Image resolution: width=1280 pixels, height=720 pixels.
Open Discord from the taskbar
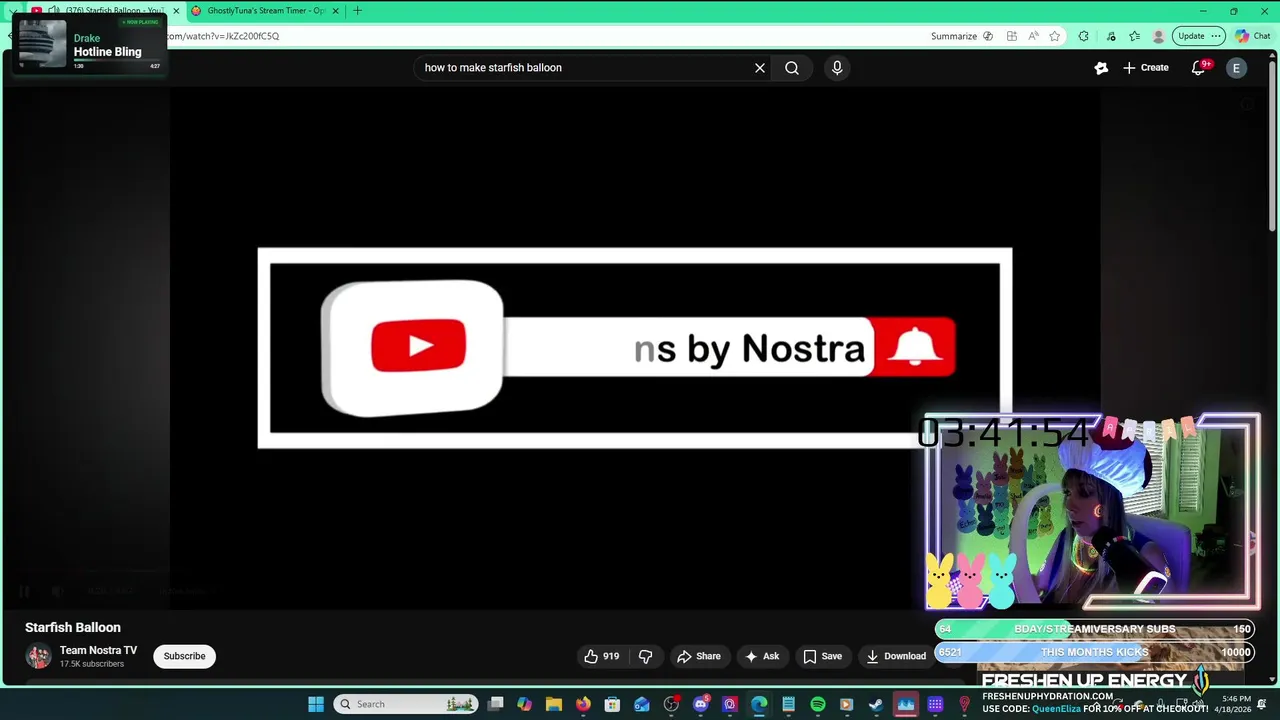click(700, 704)
